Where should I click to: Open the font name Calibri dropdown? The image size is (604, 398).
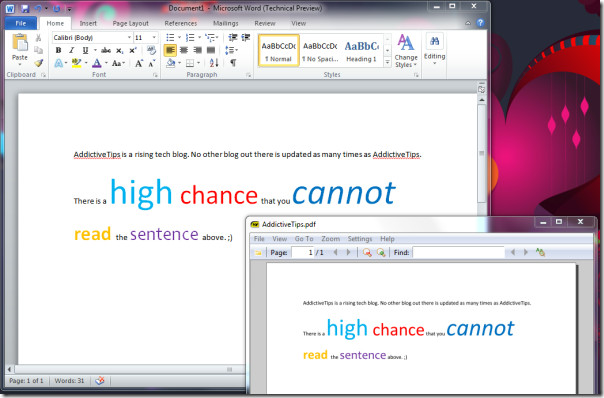coord(129,37)
